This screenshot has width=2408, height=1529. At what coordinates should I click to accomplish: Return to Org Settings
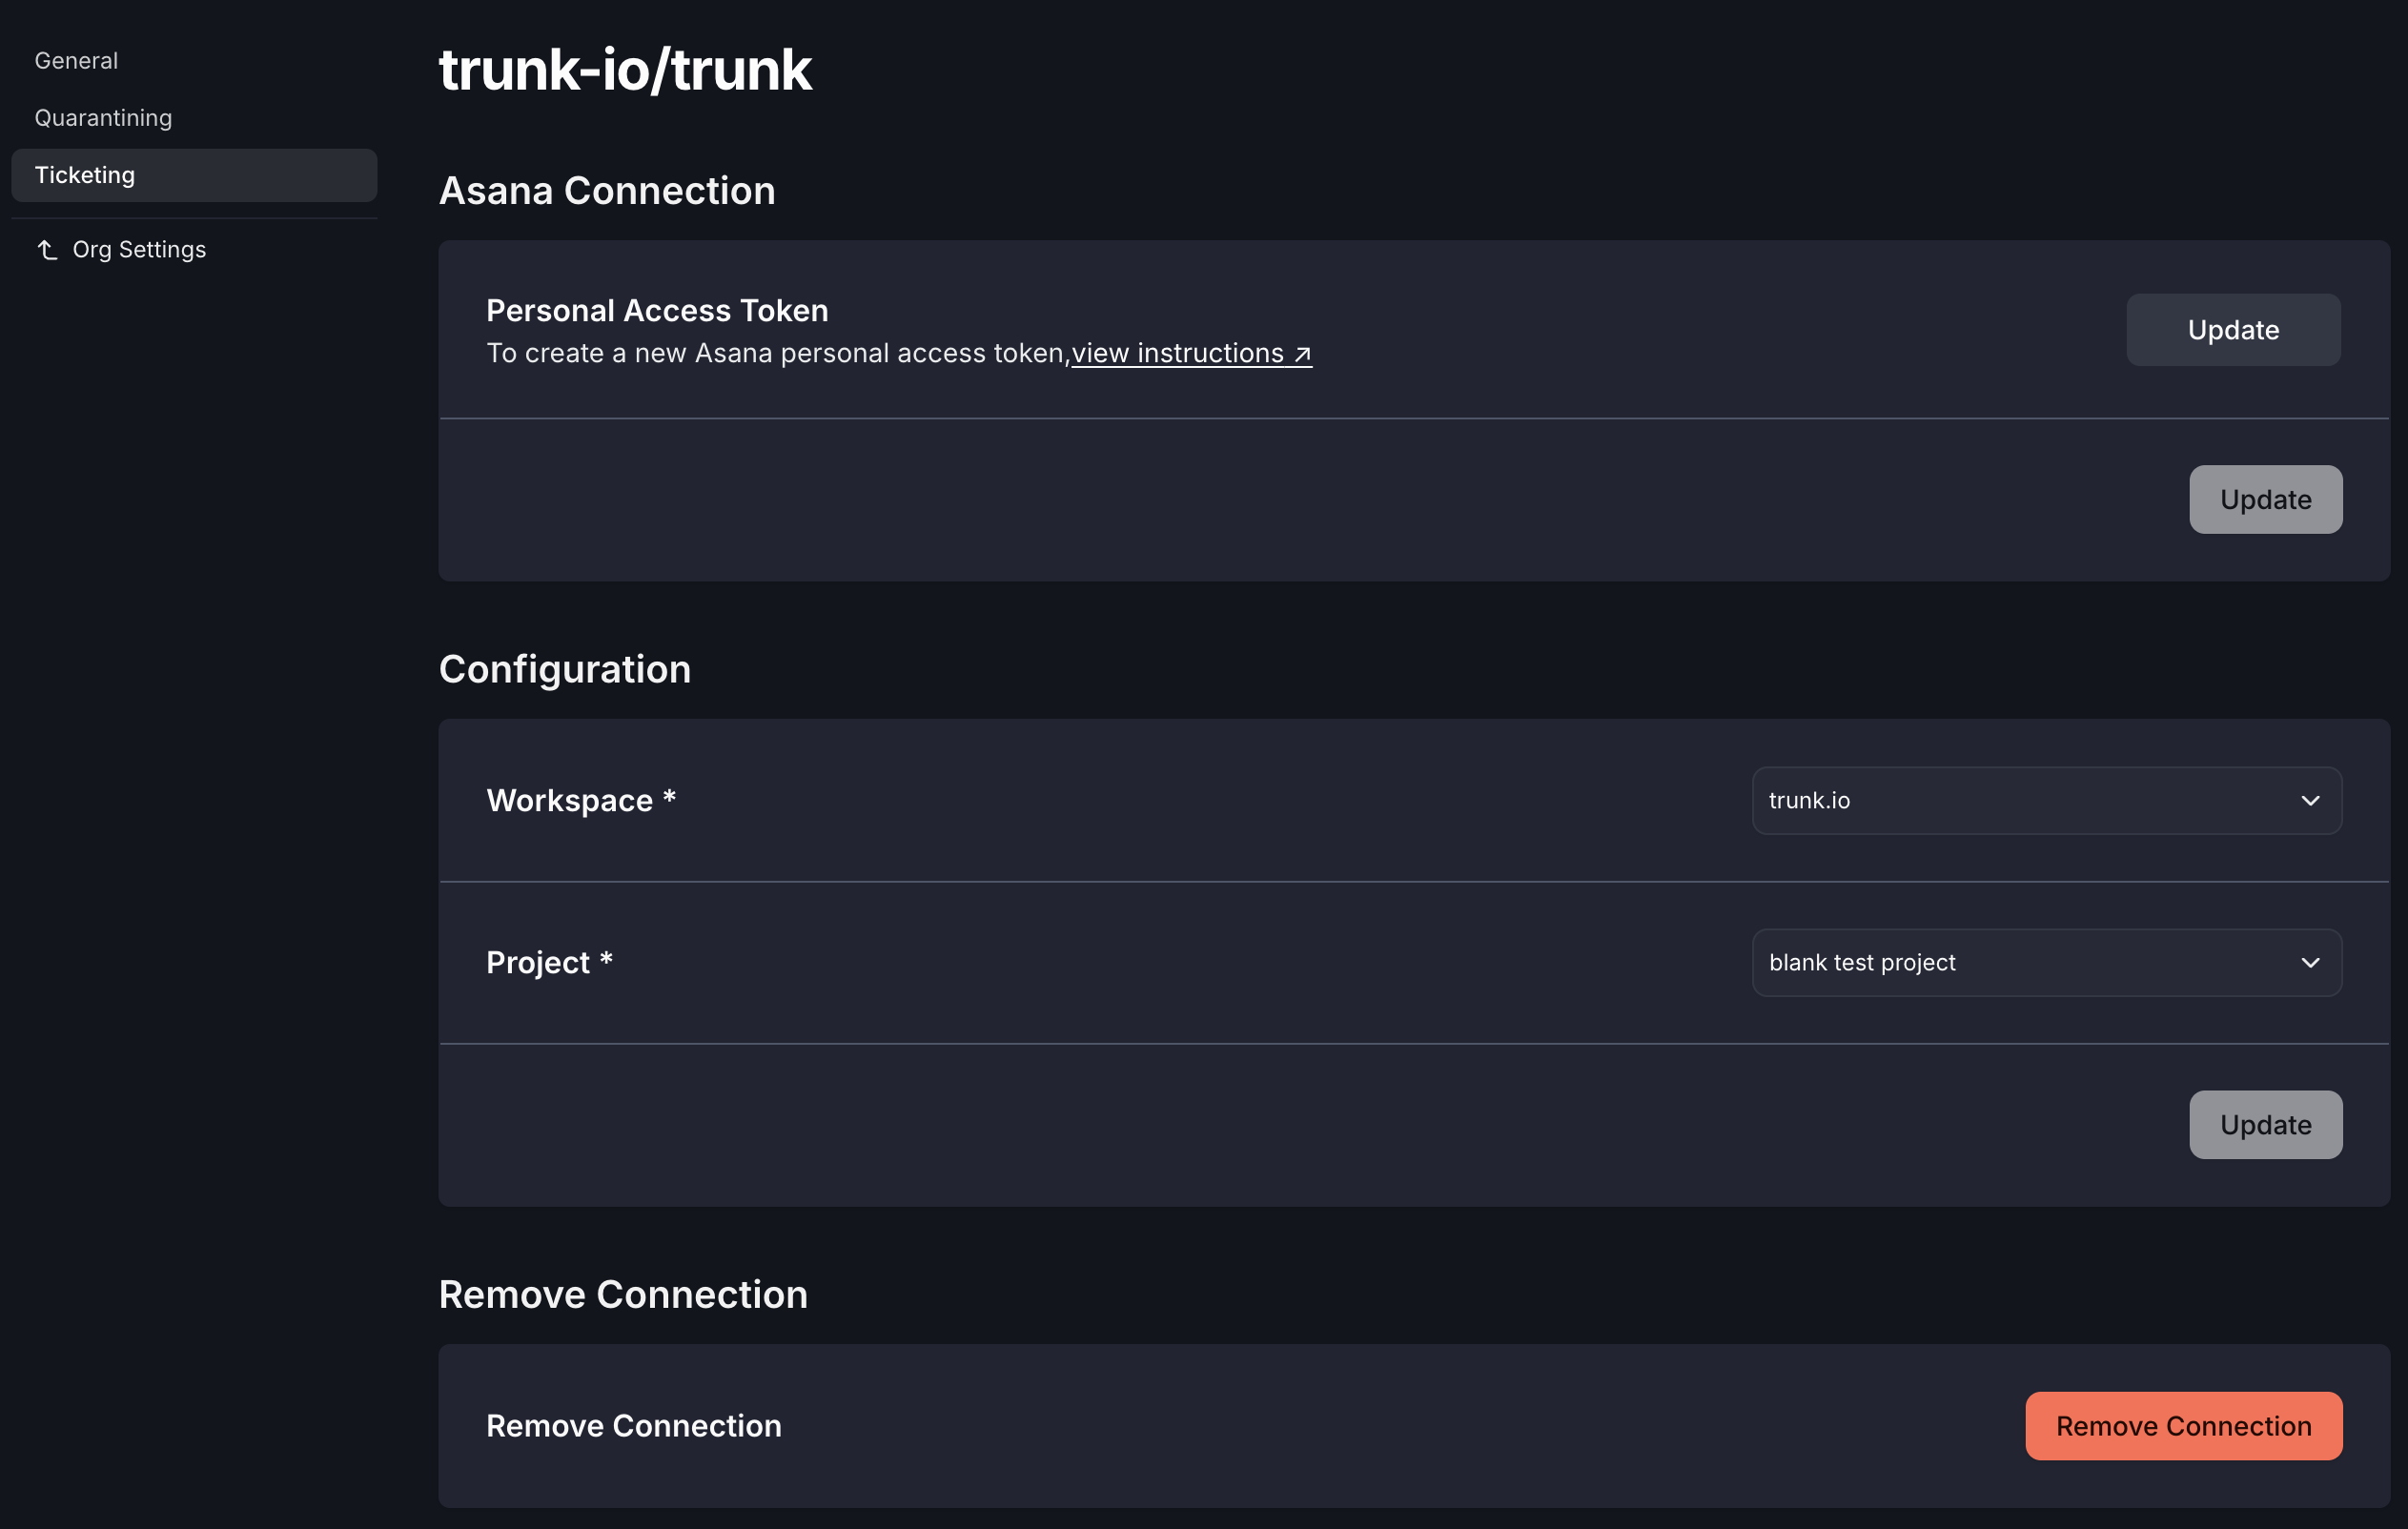[139, 249]
